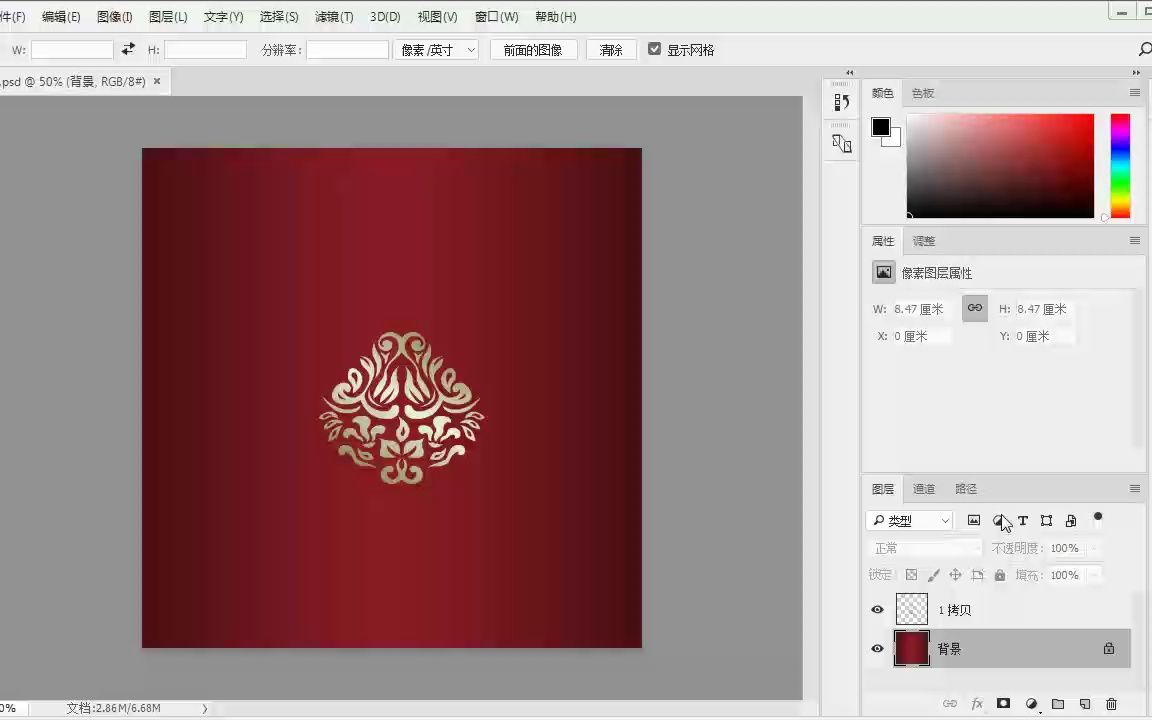Delete the selected layer with the trash icon
Screen dimensions: 1152x720
1111,704
